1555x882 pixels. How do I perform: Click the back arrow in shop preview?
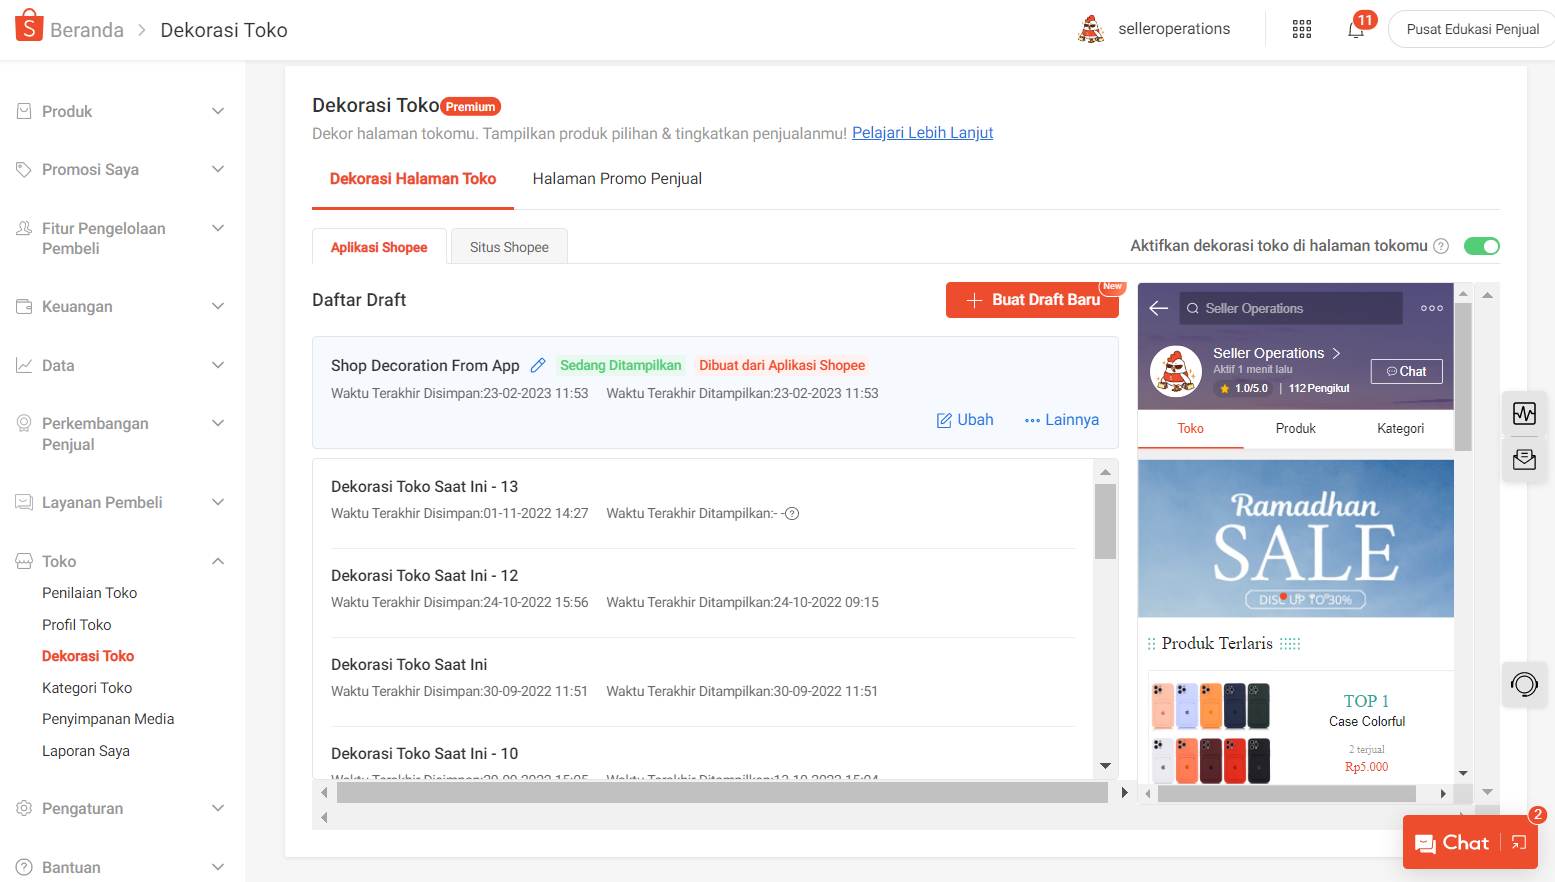coord(1159,308)
